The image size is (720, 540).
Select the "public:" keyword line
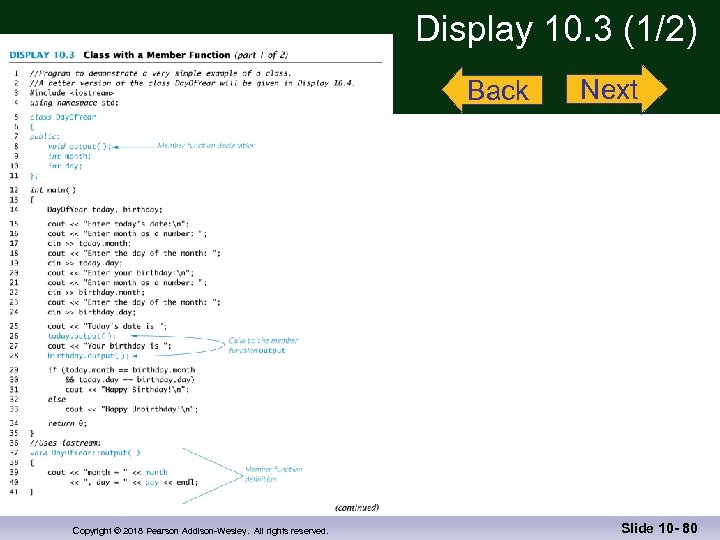point(45,136)
